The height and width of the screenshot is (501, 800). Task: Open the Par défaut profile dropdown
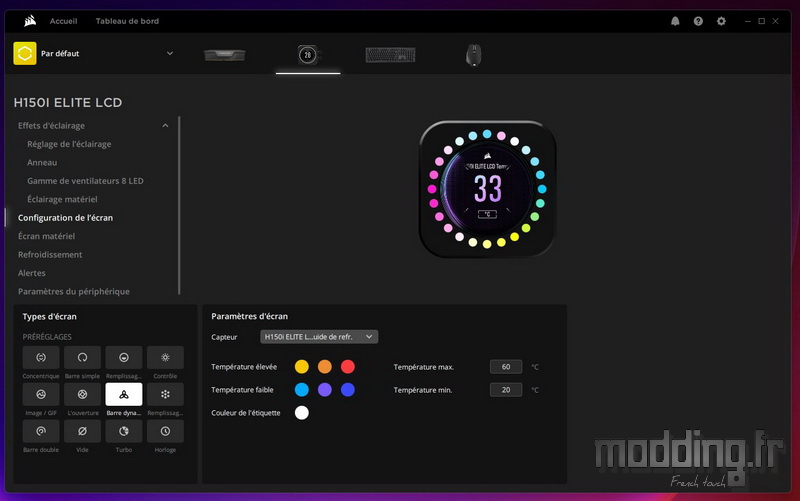point(169,53)
